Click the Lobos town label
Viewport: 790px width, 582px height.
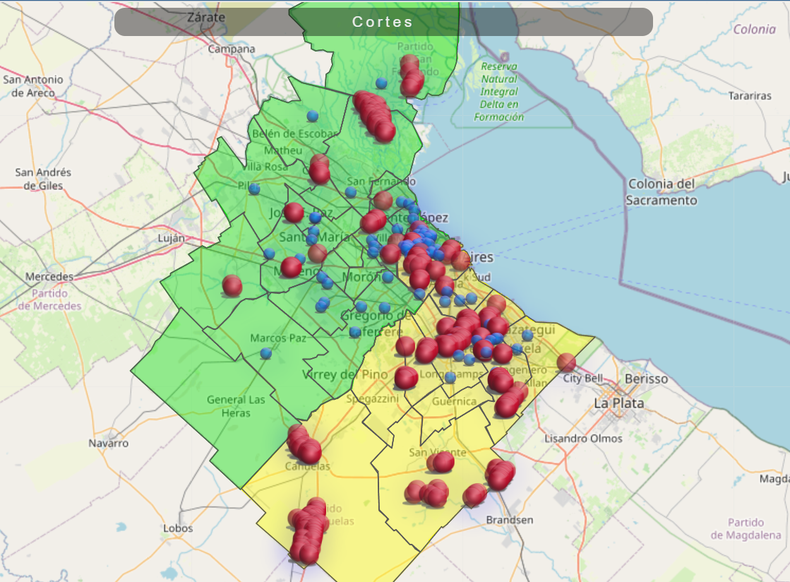point(181,529)
